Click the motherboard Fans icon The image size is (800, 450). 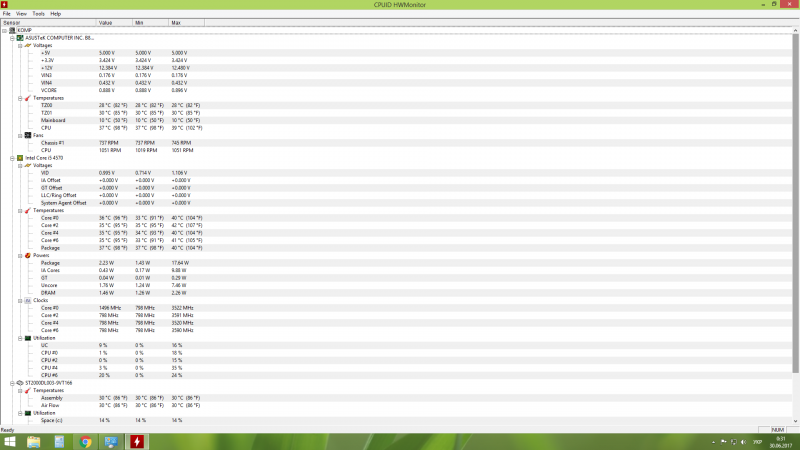click(x=27, y=134)
